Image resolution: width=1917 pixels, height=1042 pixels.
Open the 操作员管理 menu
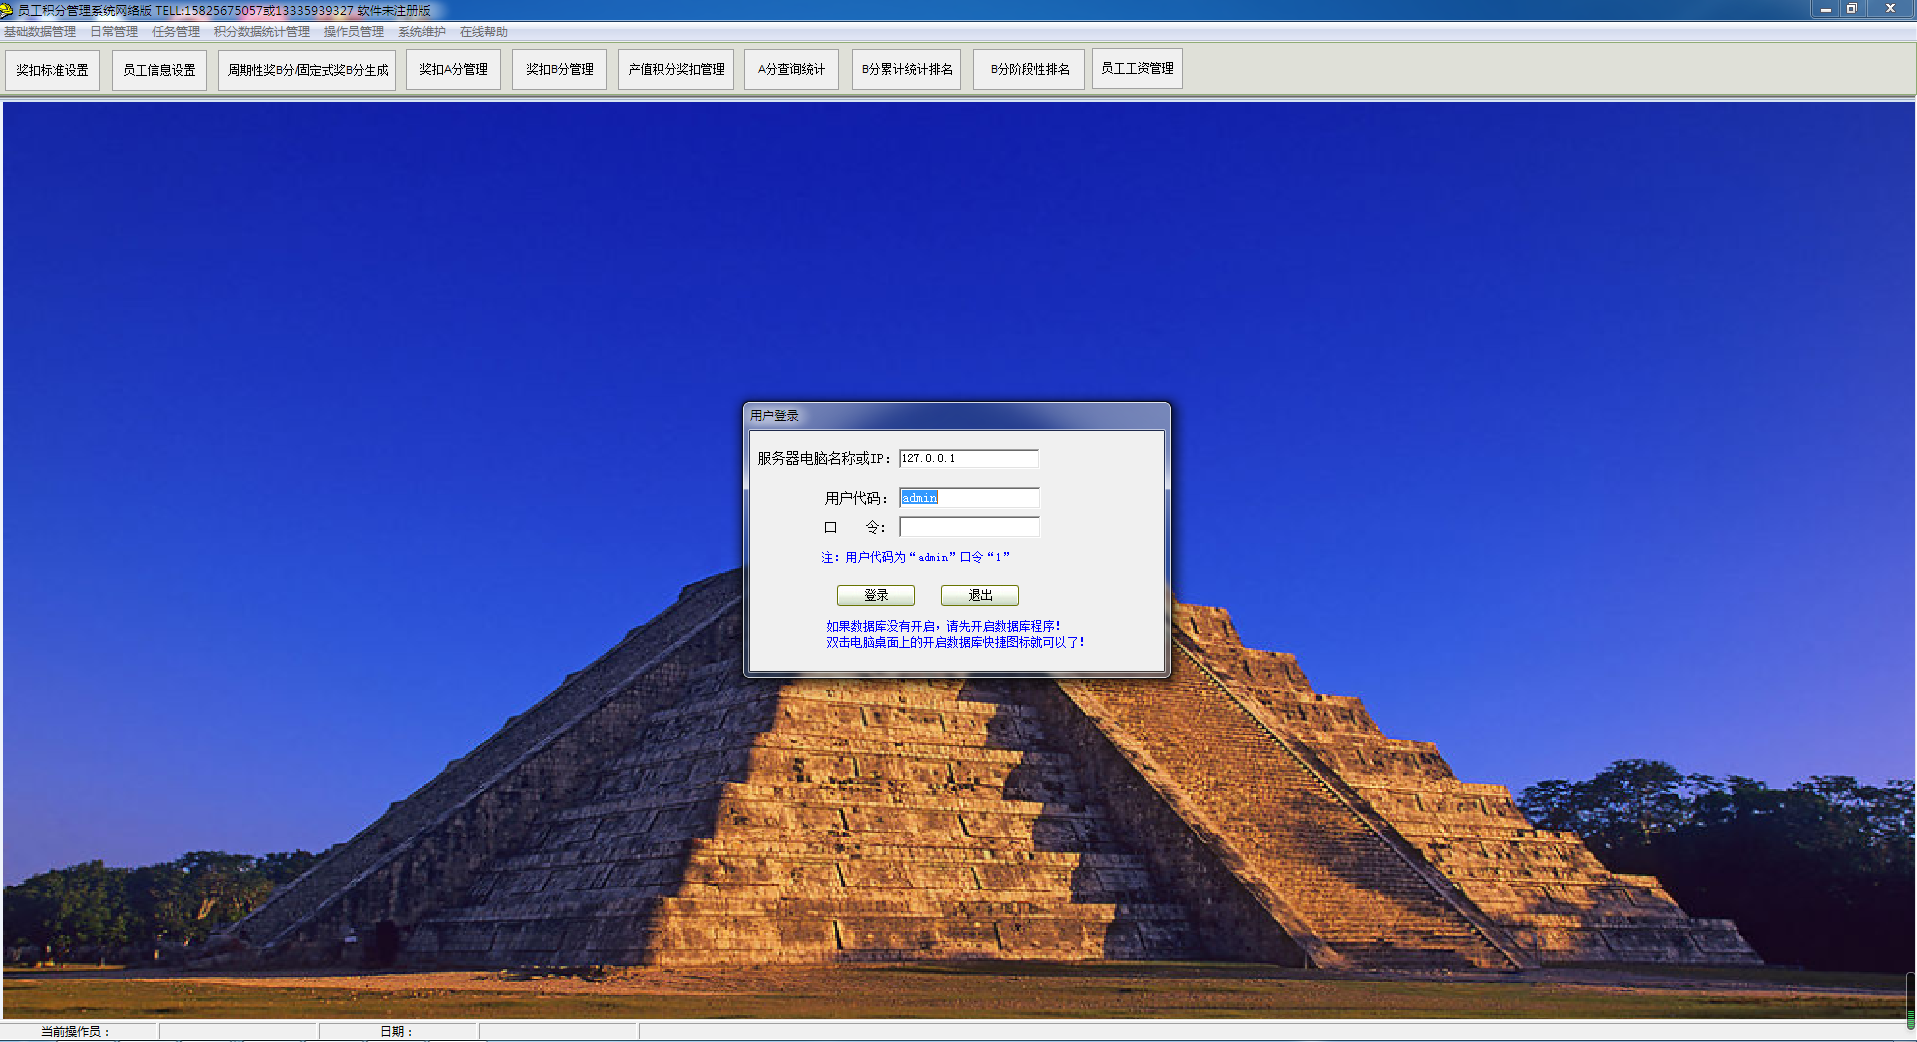click(354, 32)
